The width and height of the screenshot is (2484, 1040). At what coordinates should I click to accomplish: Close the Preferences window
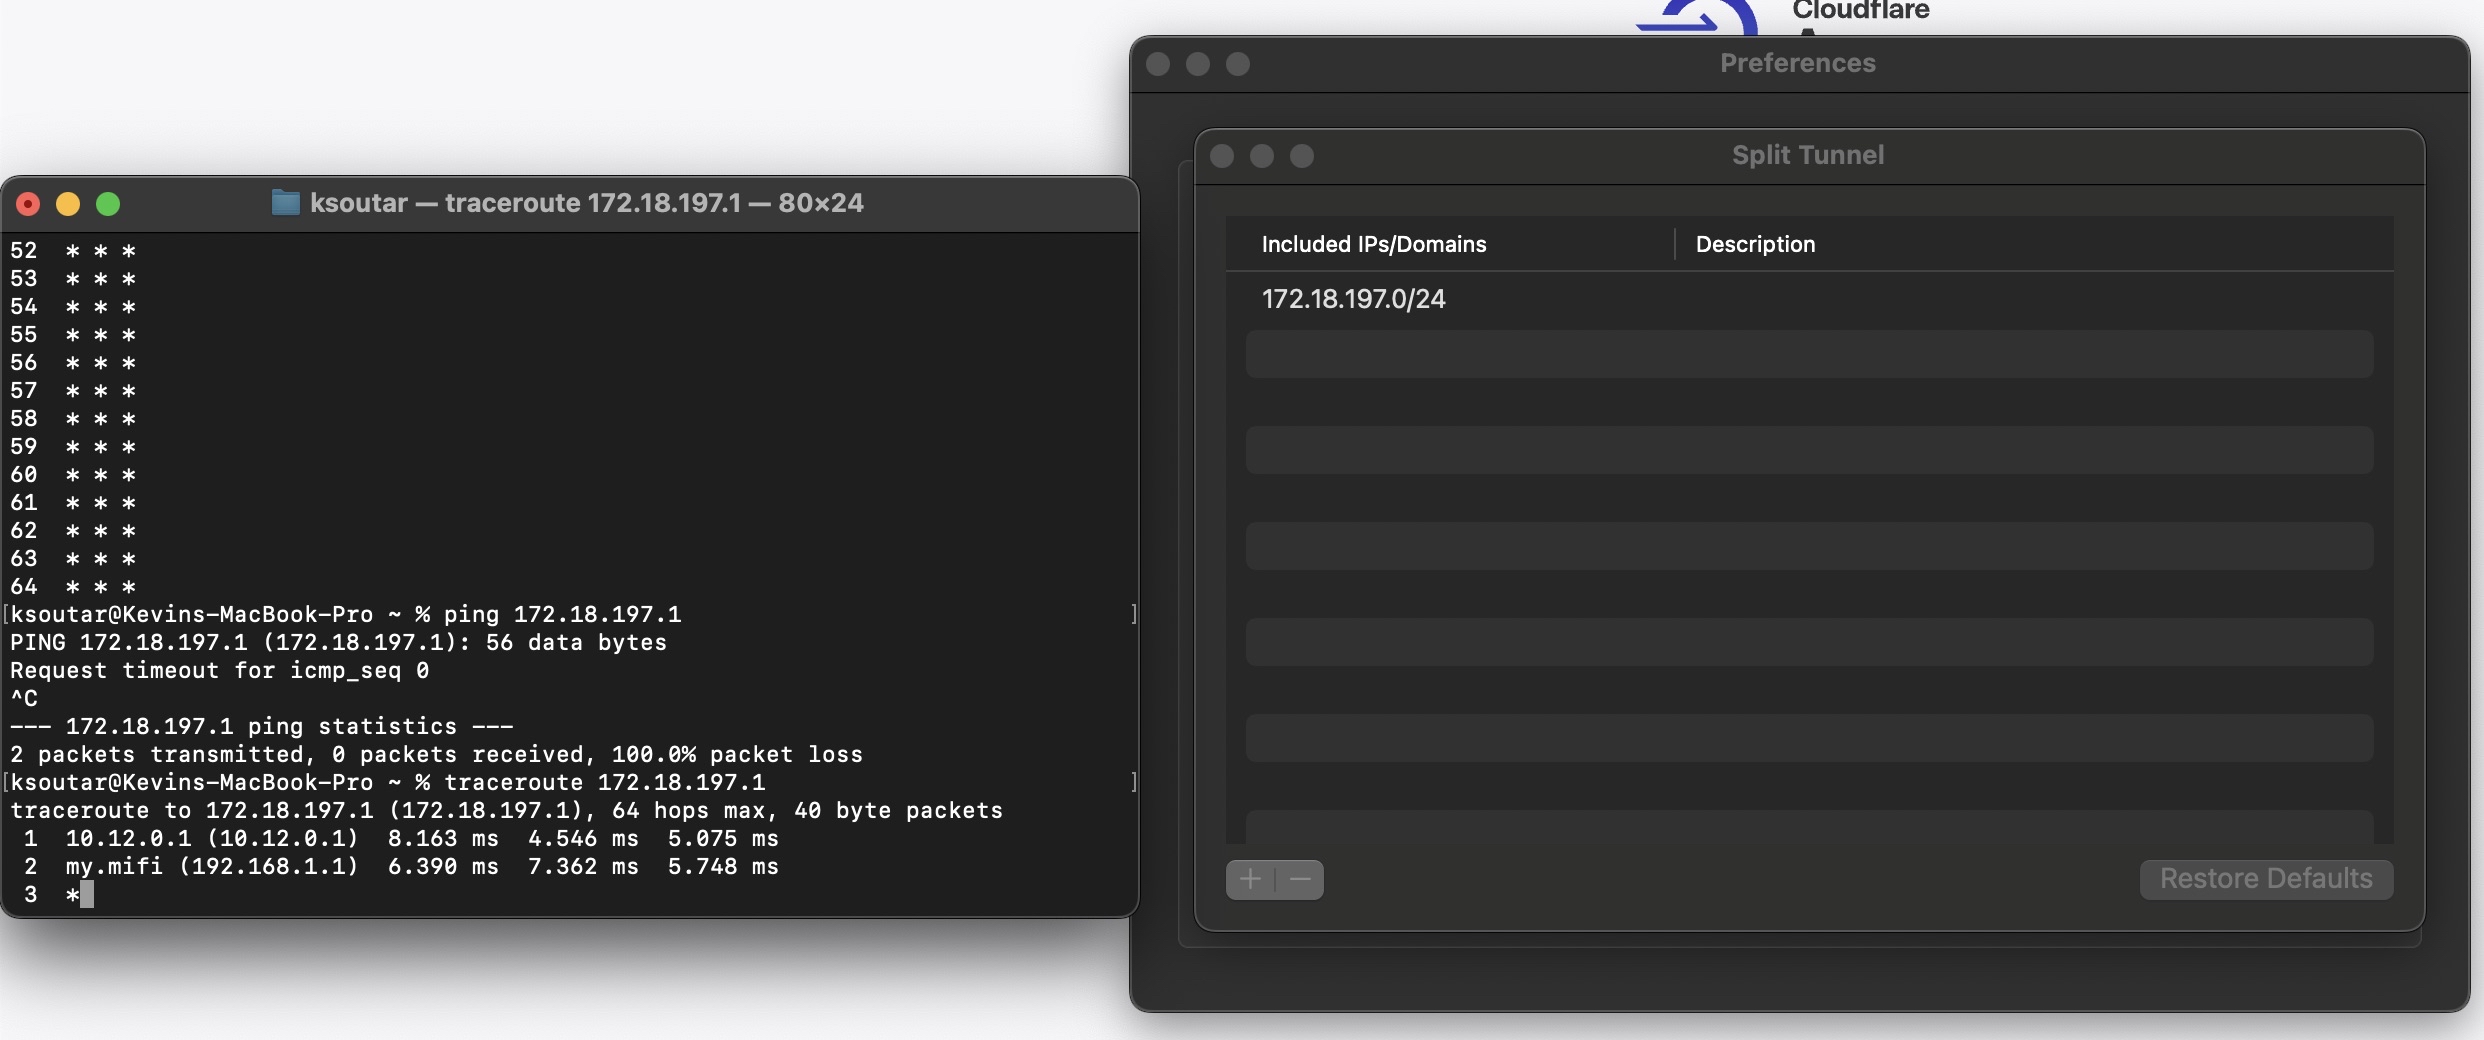(x=1158, y=64)
